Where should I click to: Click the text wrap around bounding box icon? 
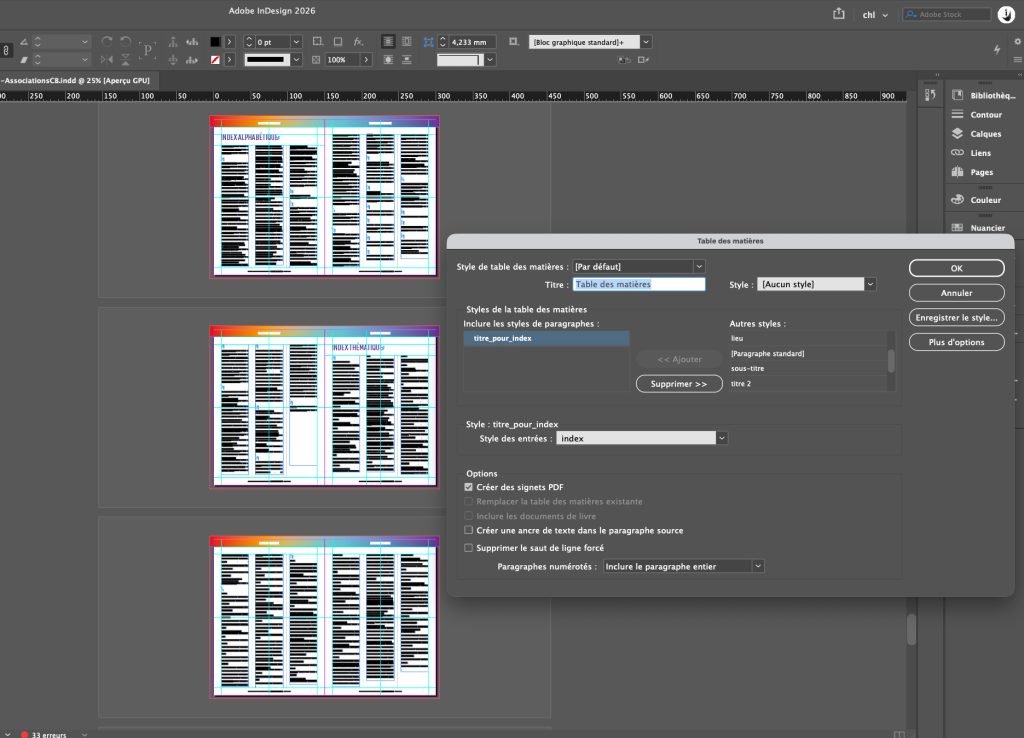coord(406,41)
